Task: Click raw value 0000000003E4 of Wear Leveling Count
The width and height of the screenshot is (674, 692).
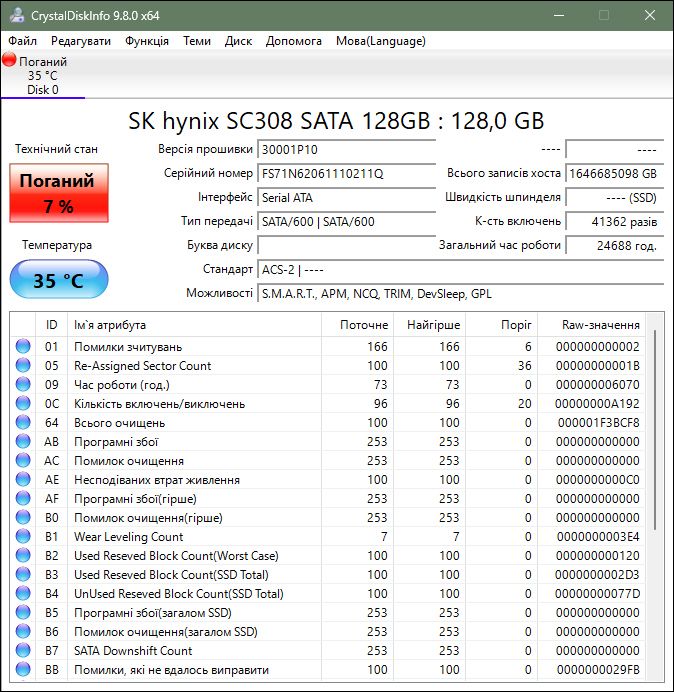Action: pos(598,536)
